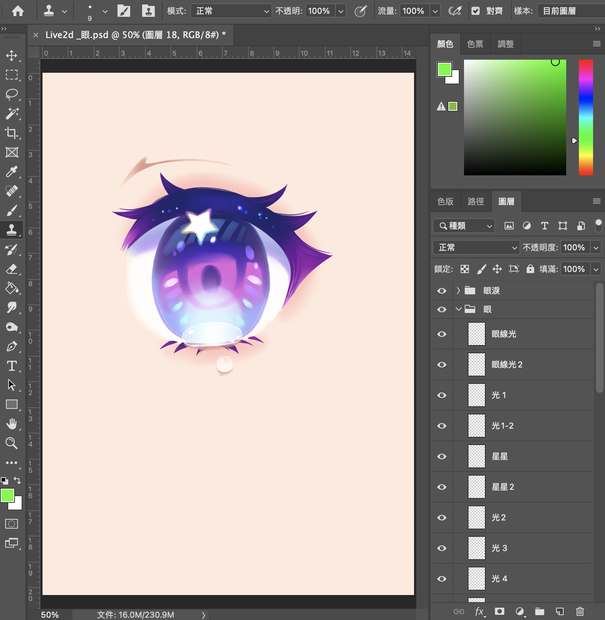
Task: Open the 路徑 panel tab
Action: point(476,202)
